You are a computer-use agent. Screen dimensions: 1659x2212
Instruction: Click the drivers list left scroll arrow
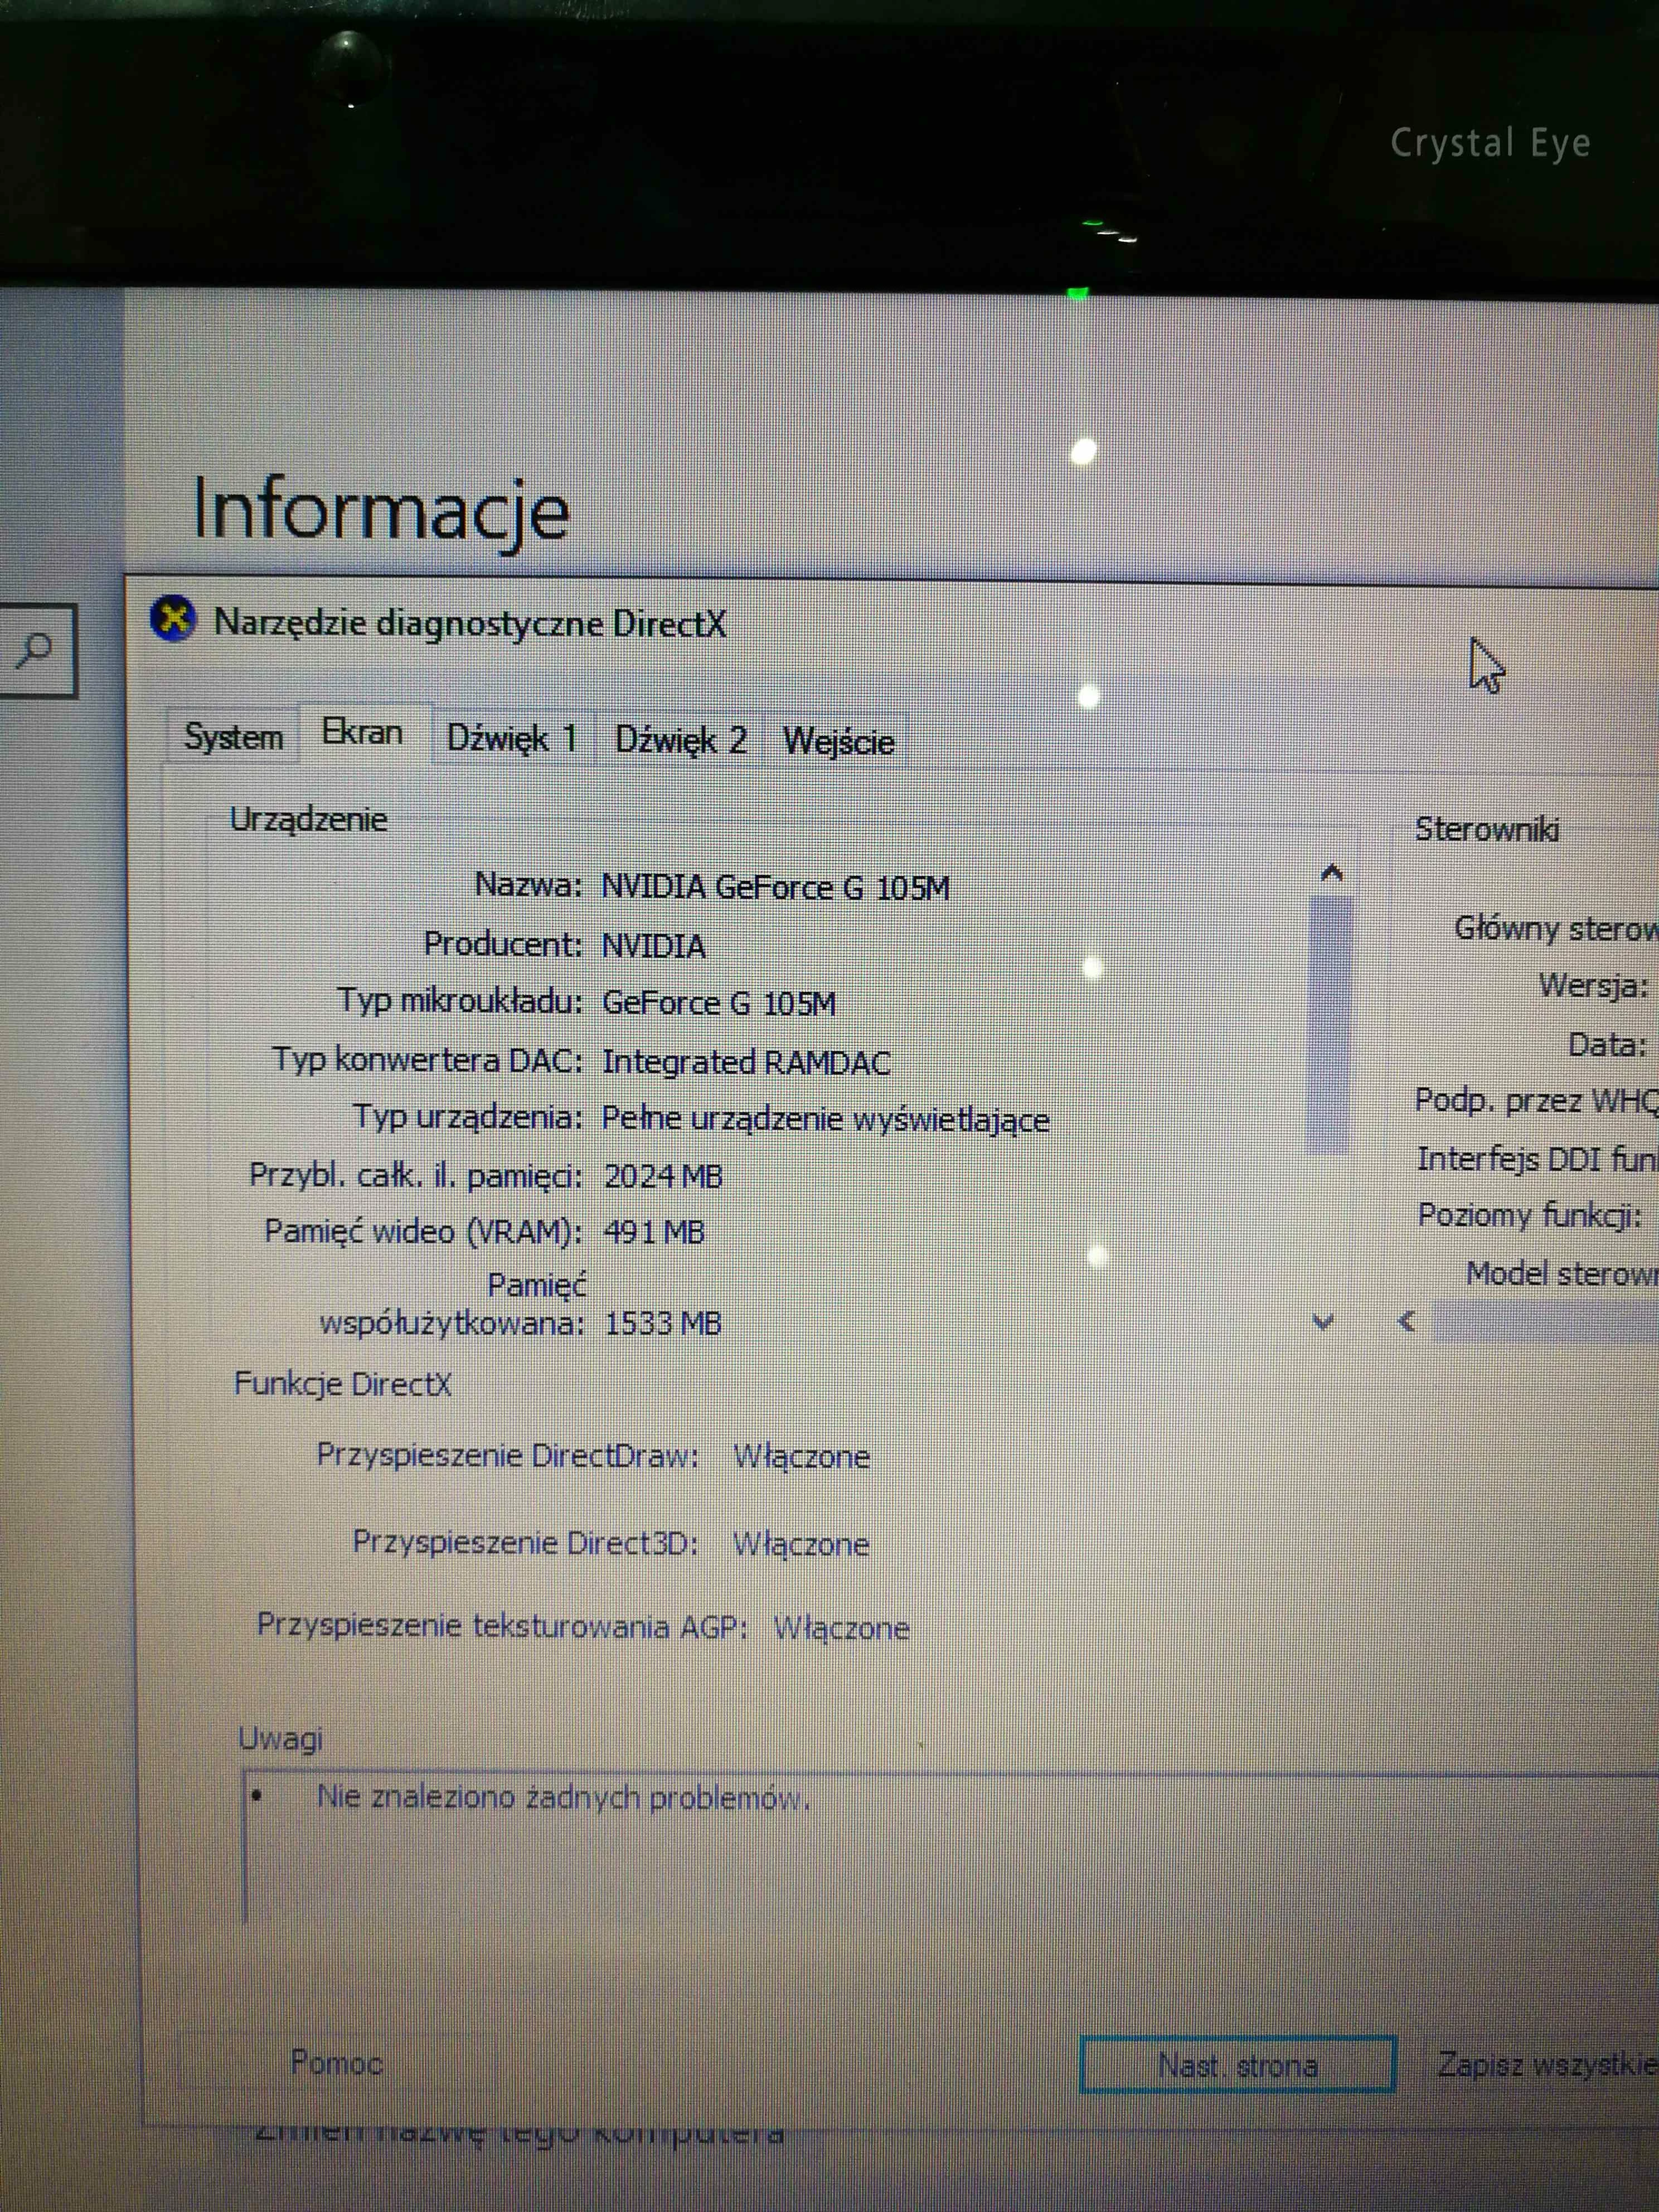[1407, 1322]
